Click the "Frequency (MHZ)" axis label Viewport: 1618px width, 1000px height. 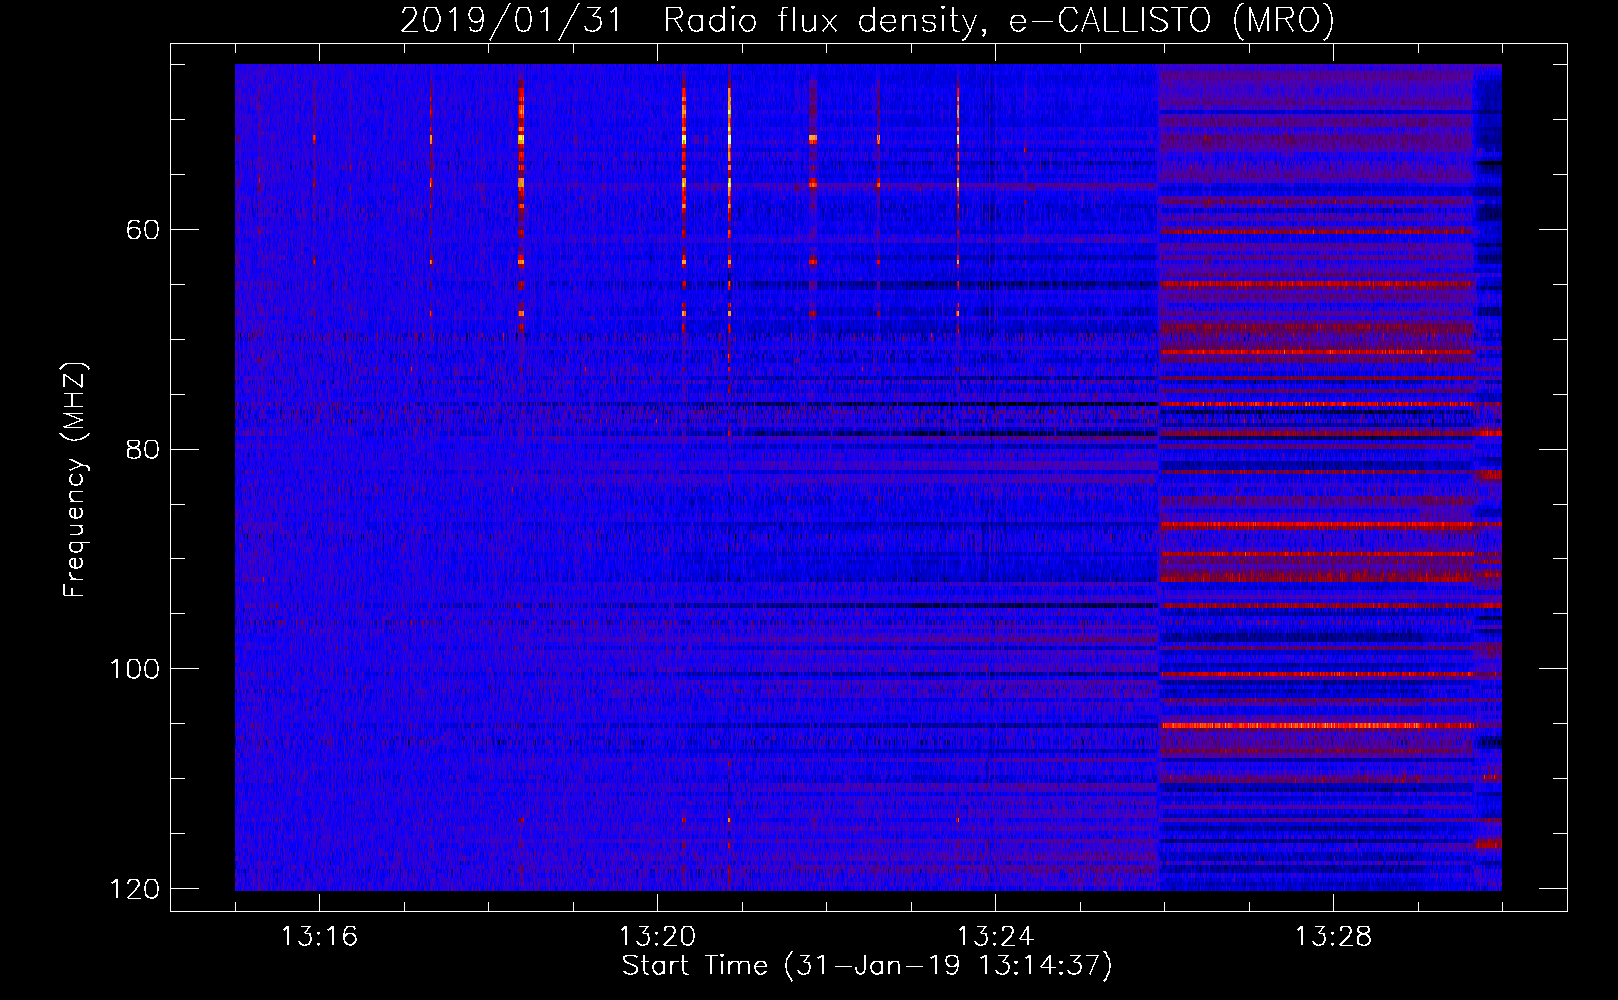[74, 479]
